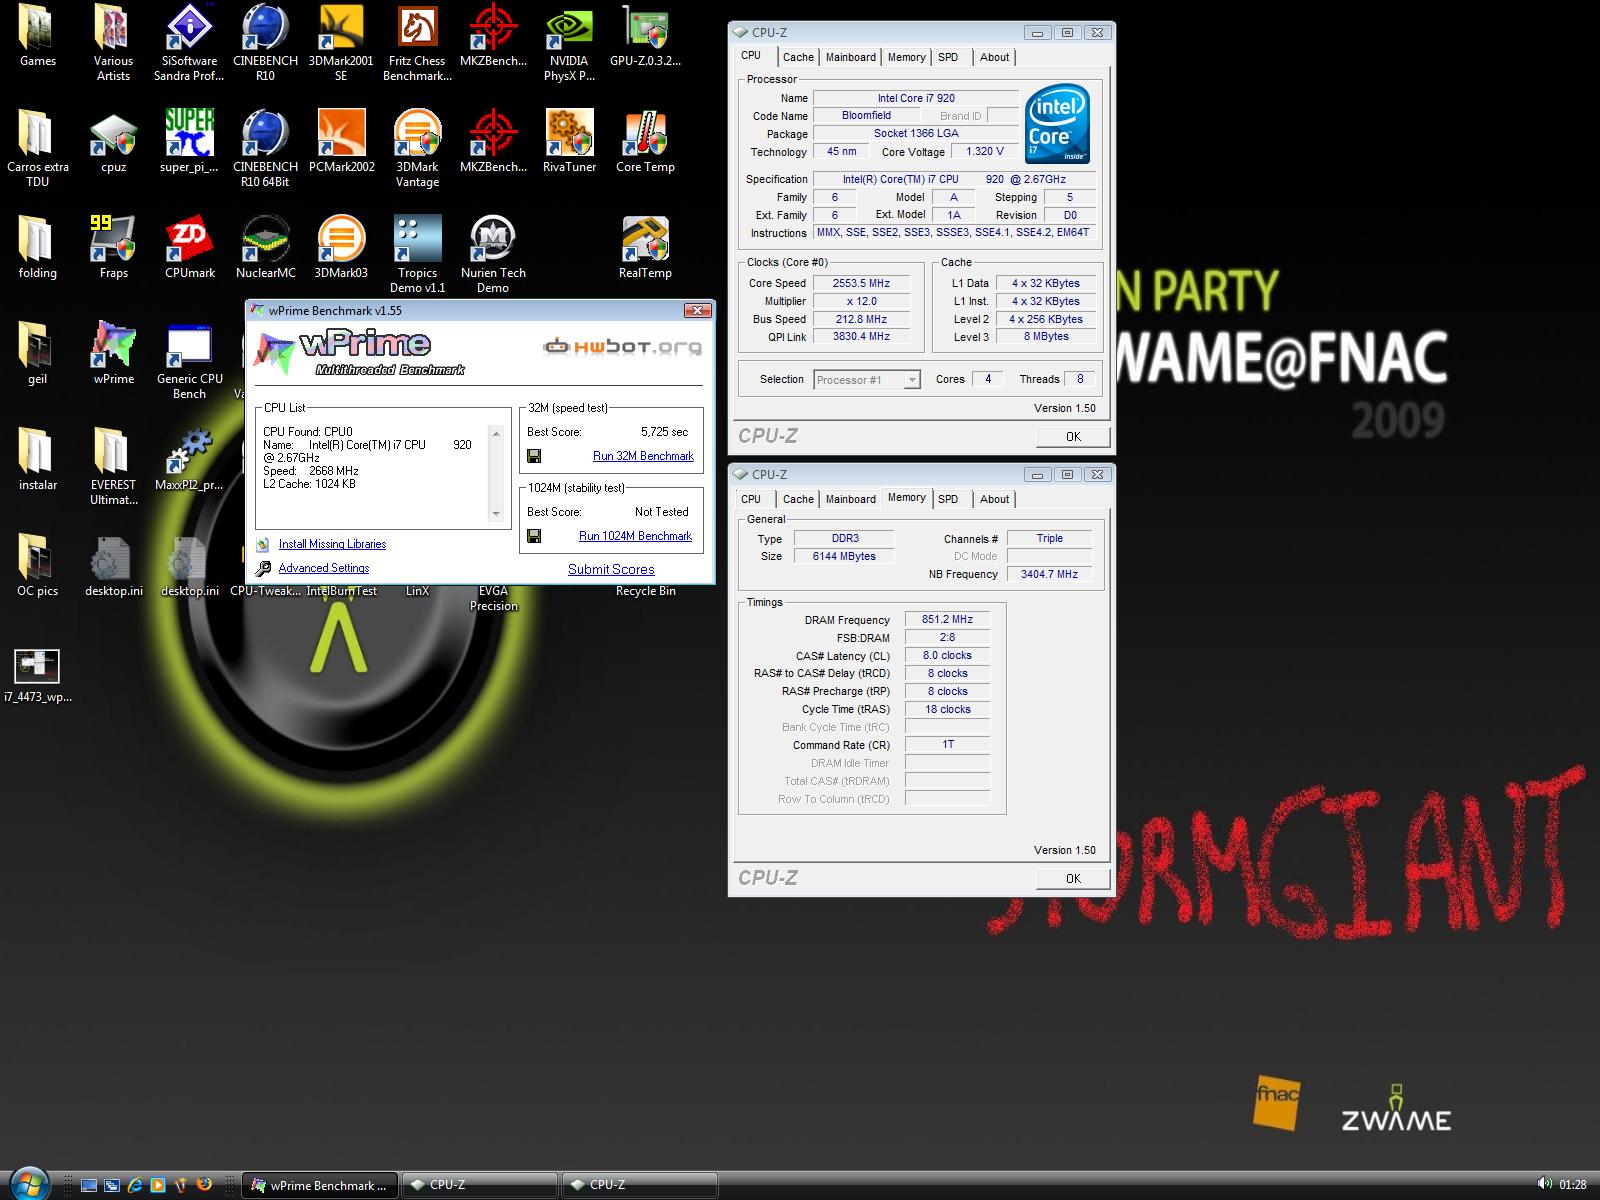Open the Recycle Bin

(645, 591)
